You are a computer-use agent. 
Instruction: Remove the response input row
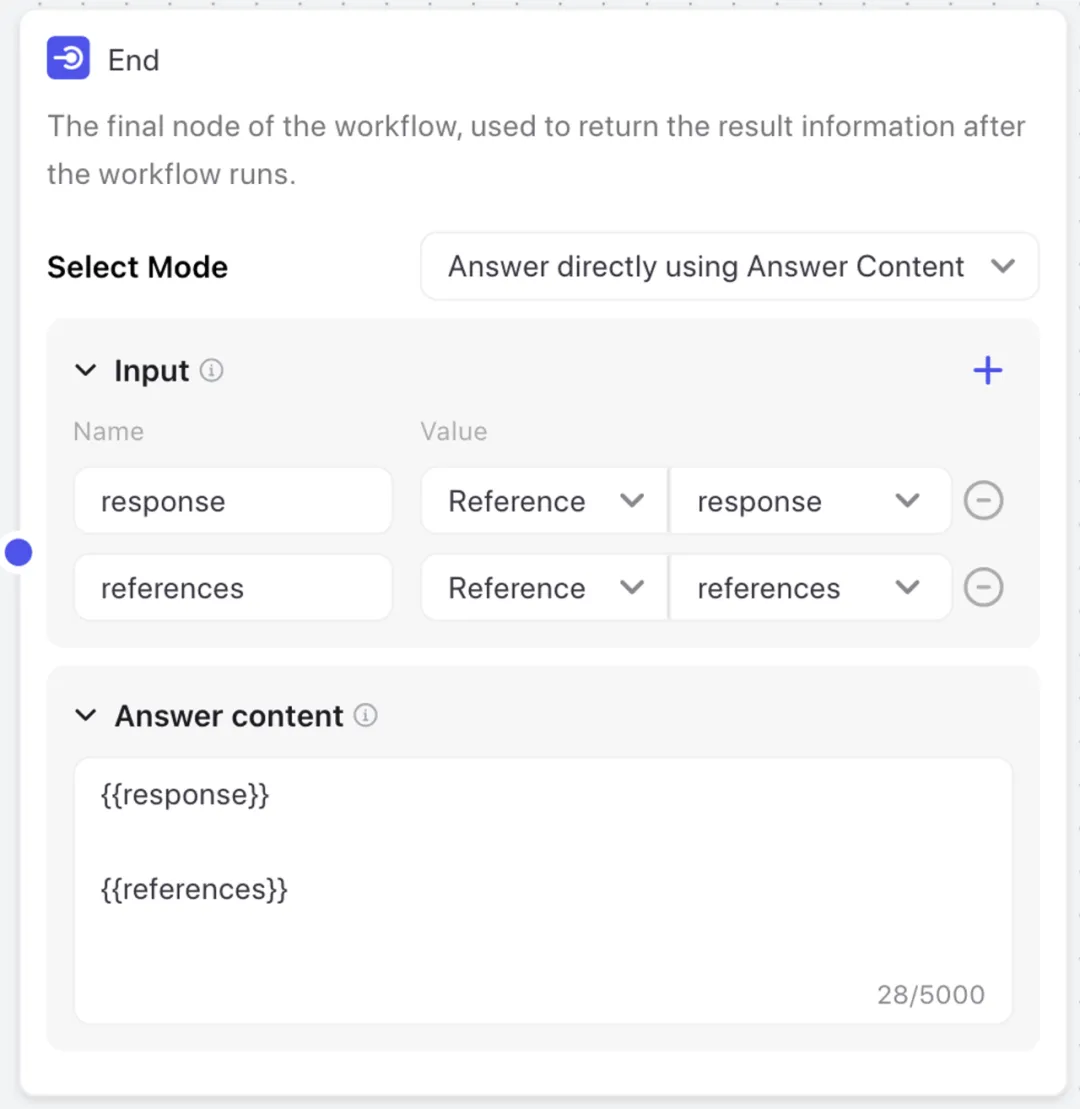pyautogui.click(x=983, y=501)
